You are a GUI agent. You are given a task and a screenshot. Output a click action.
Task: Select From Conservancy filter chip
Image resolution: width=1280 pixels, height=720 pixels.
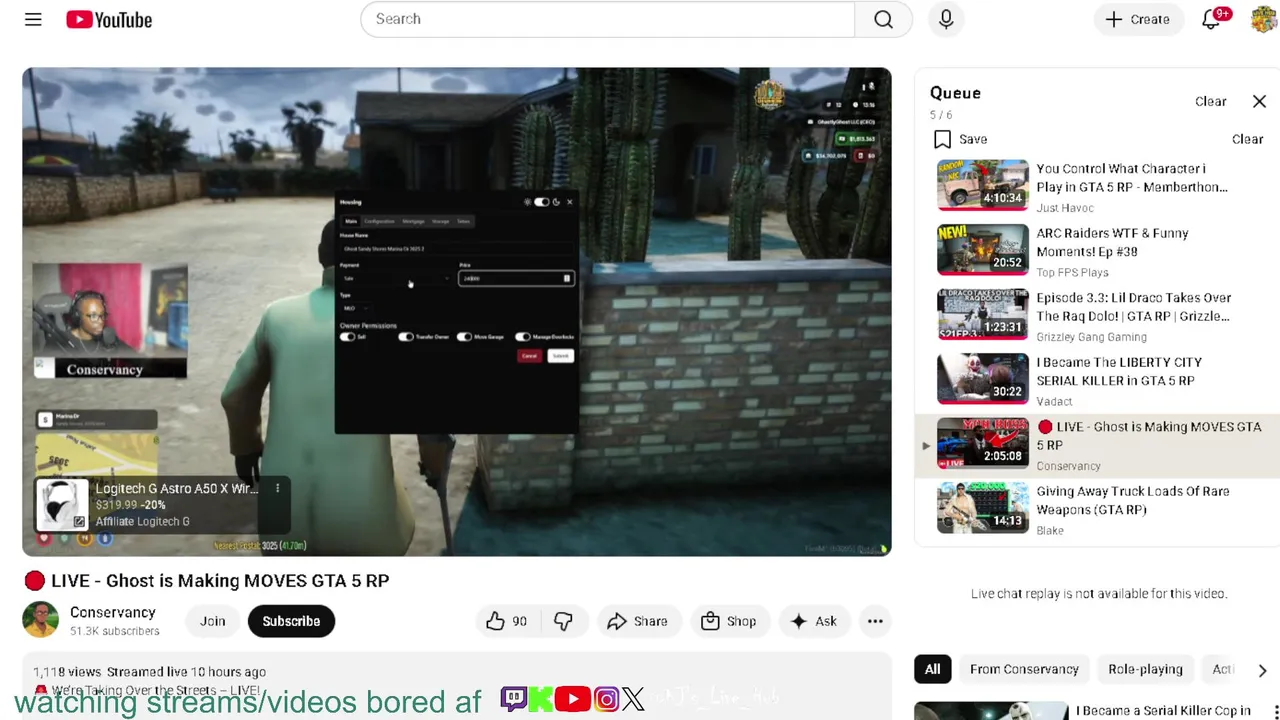tap(1024, 669)
